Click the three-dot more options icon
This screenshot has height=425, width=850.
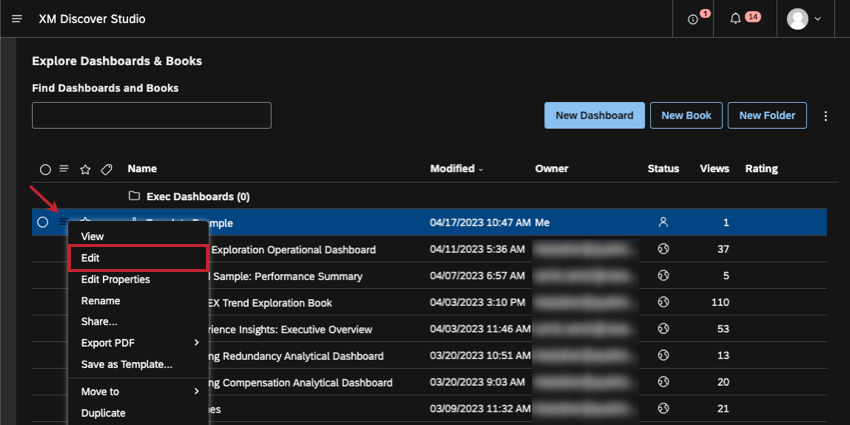pyautogui.click(x=826, y=115)
